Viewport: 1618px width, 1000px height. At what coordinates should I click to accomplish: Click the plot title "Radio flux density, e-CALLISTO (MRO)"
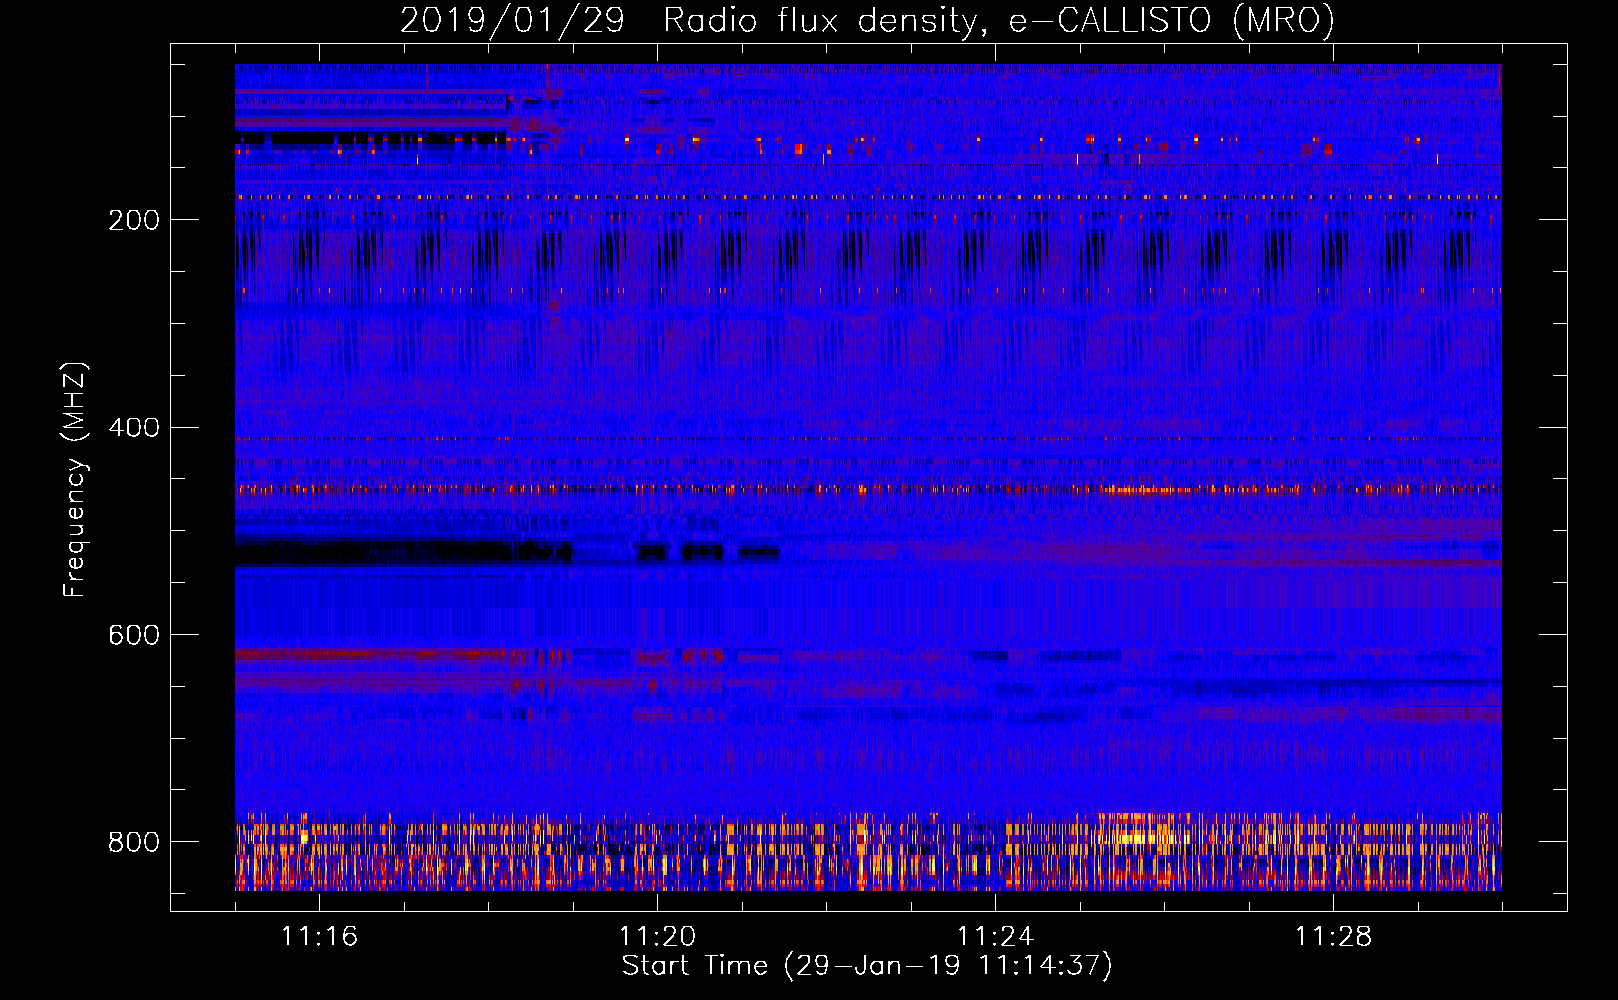click(999, 20)
